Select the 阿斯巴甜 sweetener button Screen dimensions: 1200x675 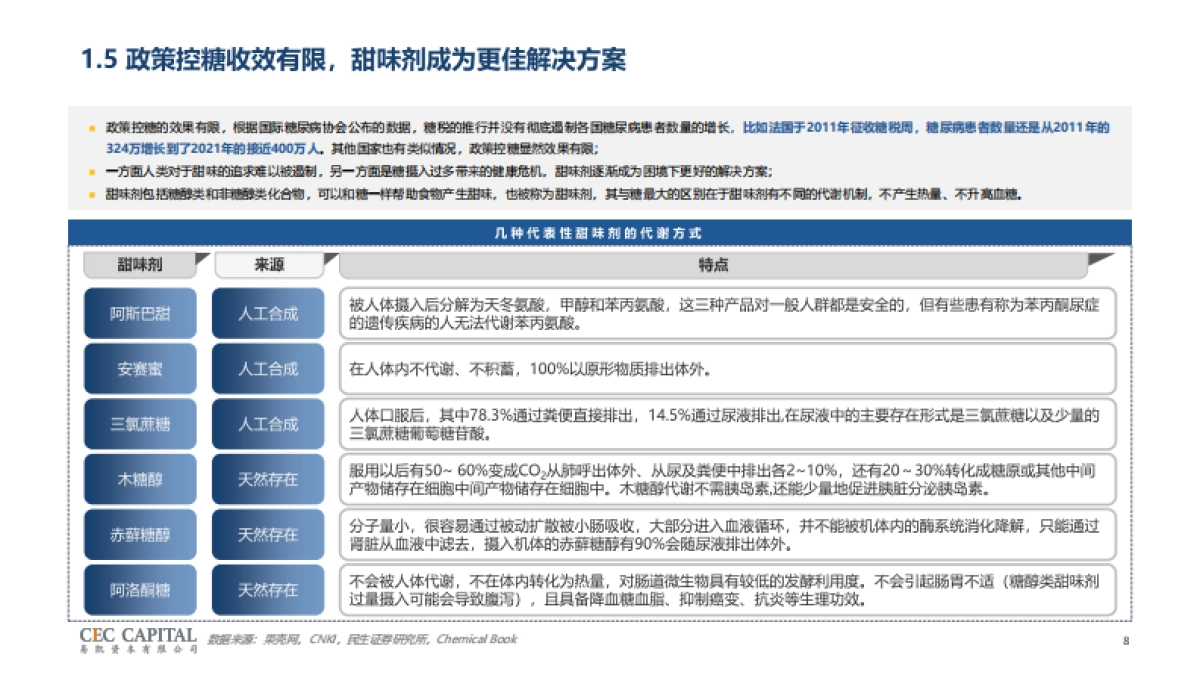pos(140,313)
